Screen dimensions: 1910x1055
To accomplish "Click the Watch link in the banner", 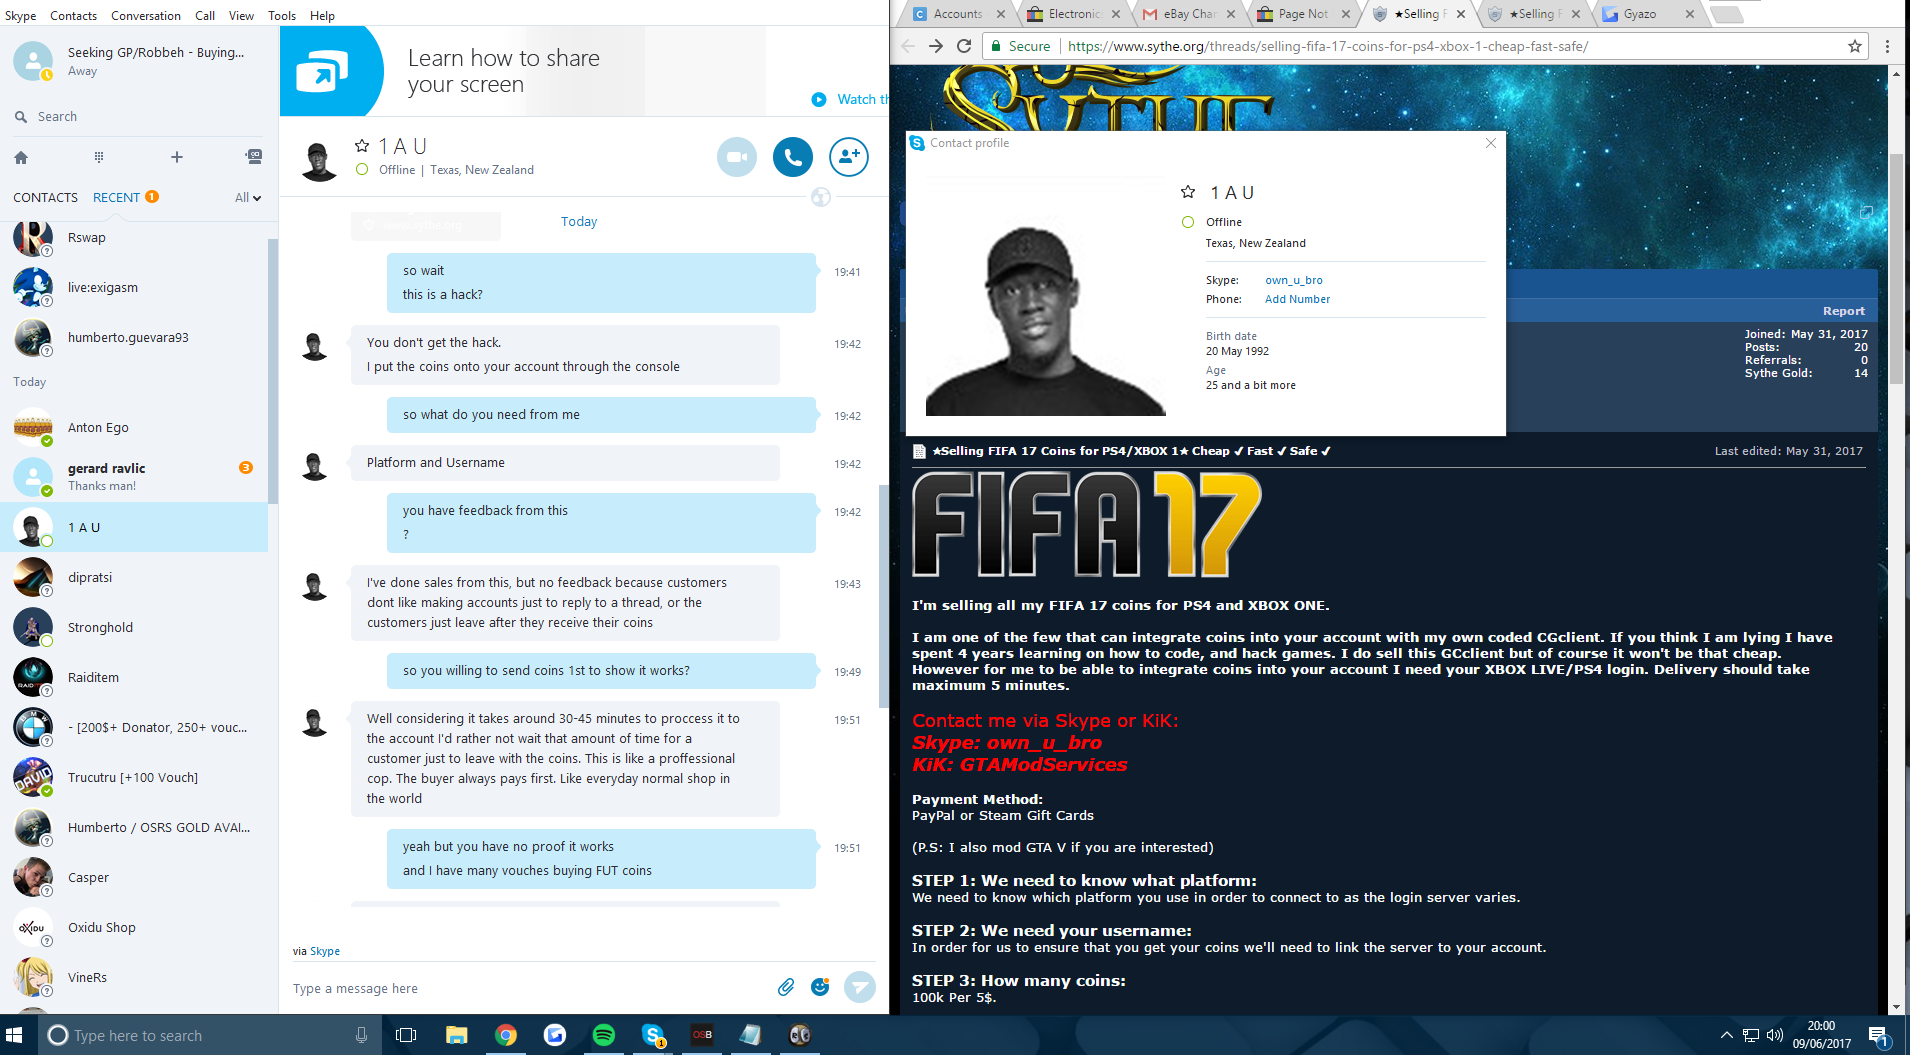I will pos(863,99).
